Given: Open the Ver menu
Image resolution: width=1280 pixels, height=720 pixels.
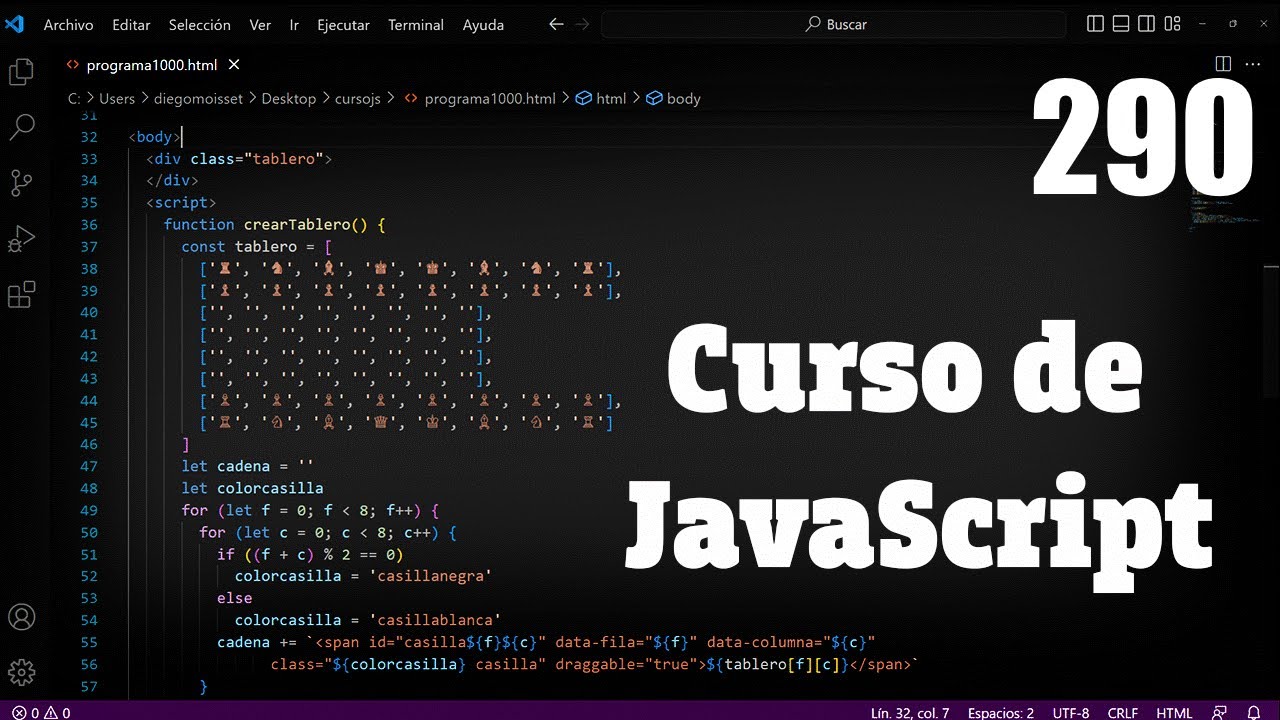Looking at the screenshot, I should point(260,25).
